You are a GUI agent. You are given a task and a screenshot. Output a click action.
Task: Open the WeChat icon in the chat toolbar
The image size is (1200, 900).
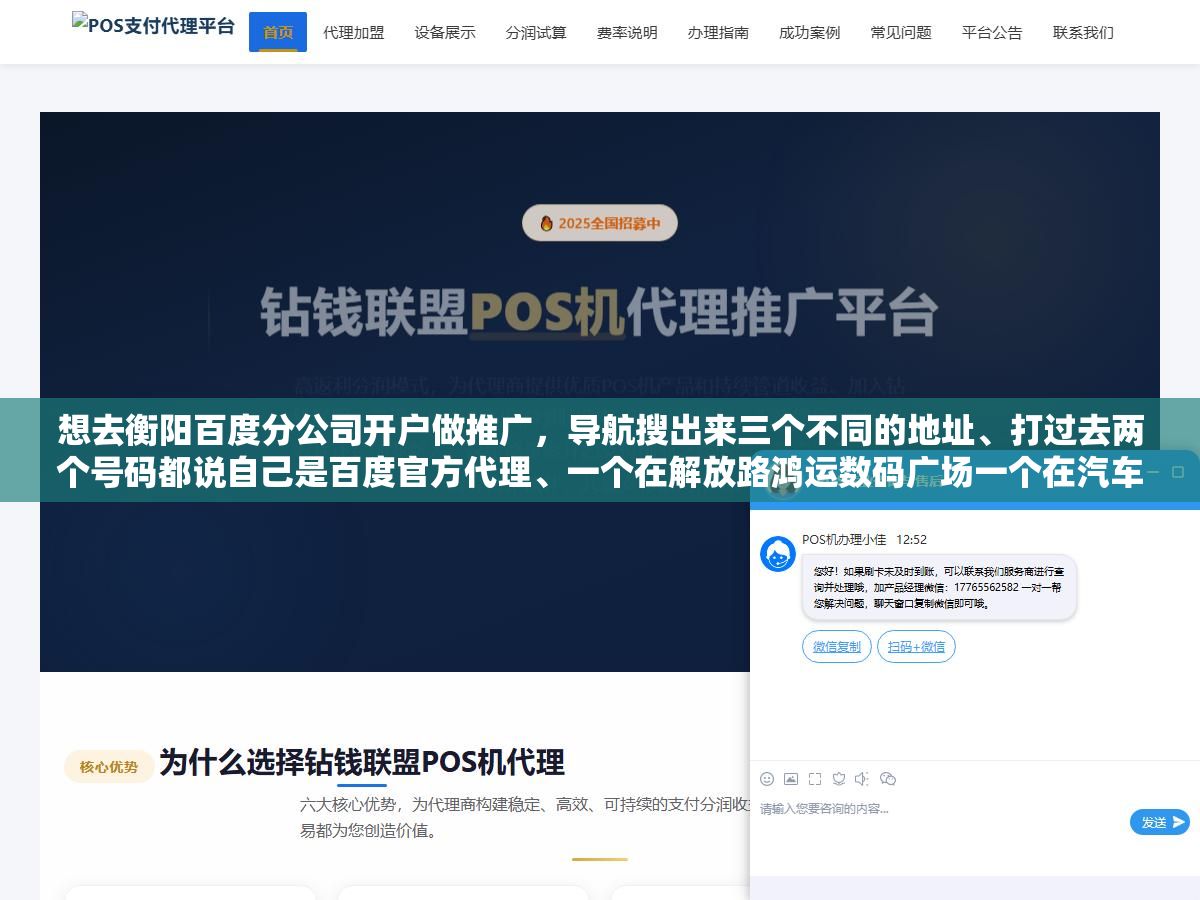click(x=887, y=778)
